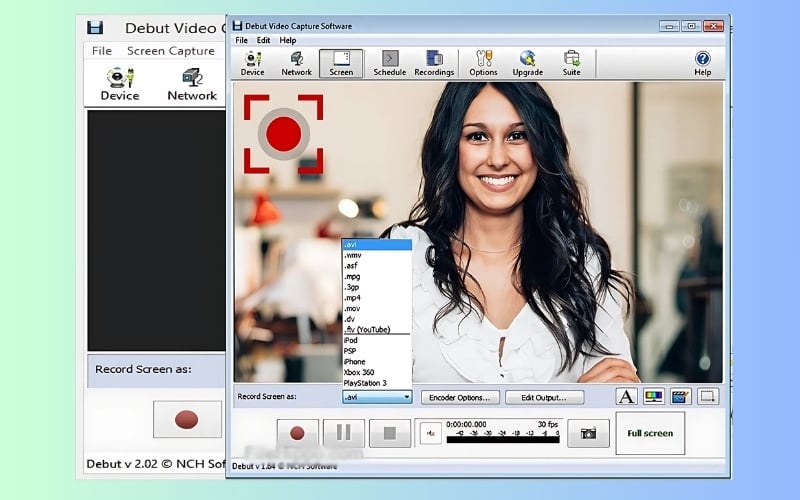Choose .mp4 in the format list
This screenshot has height=500, width=800.
tap(377, 298)
